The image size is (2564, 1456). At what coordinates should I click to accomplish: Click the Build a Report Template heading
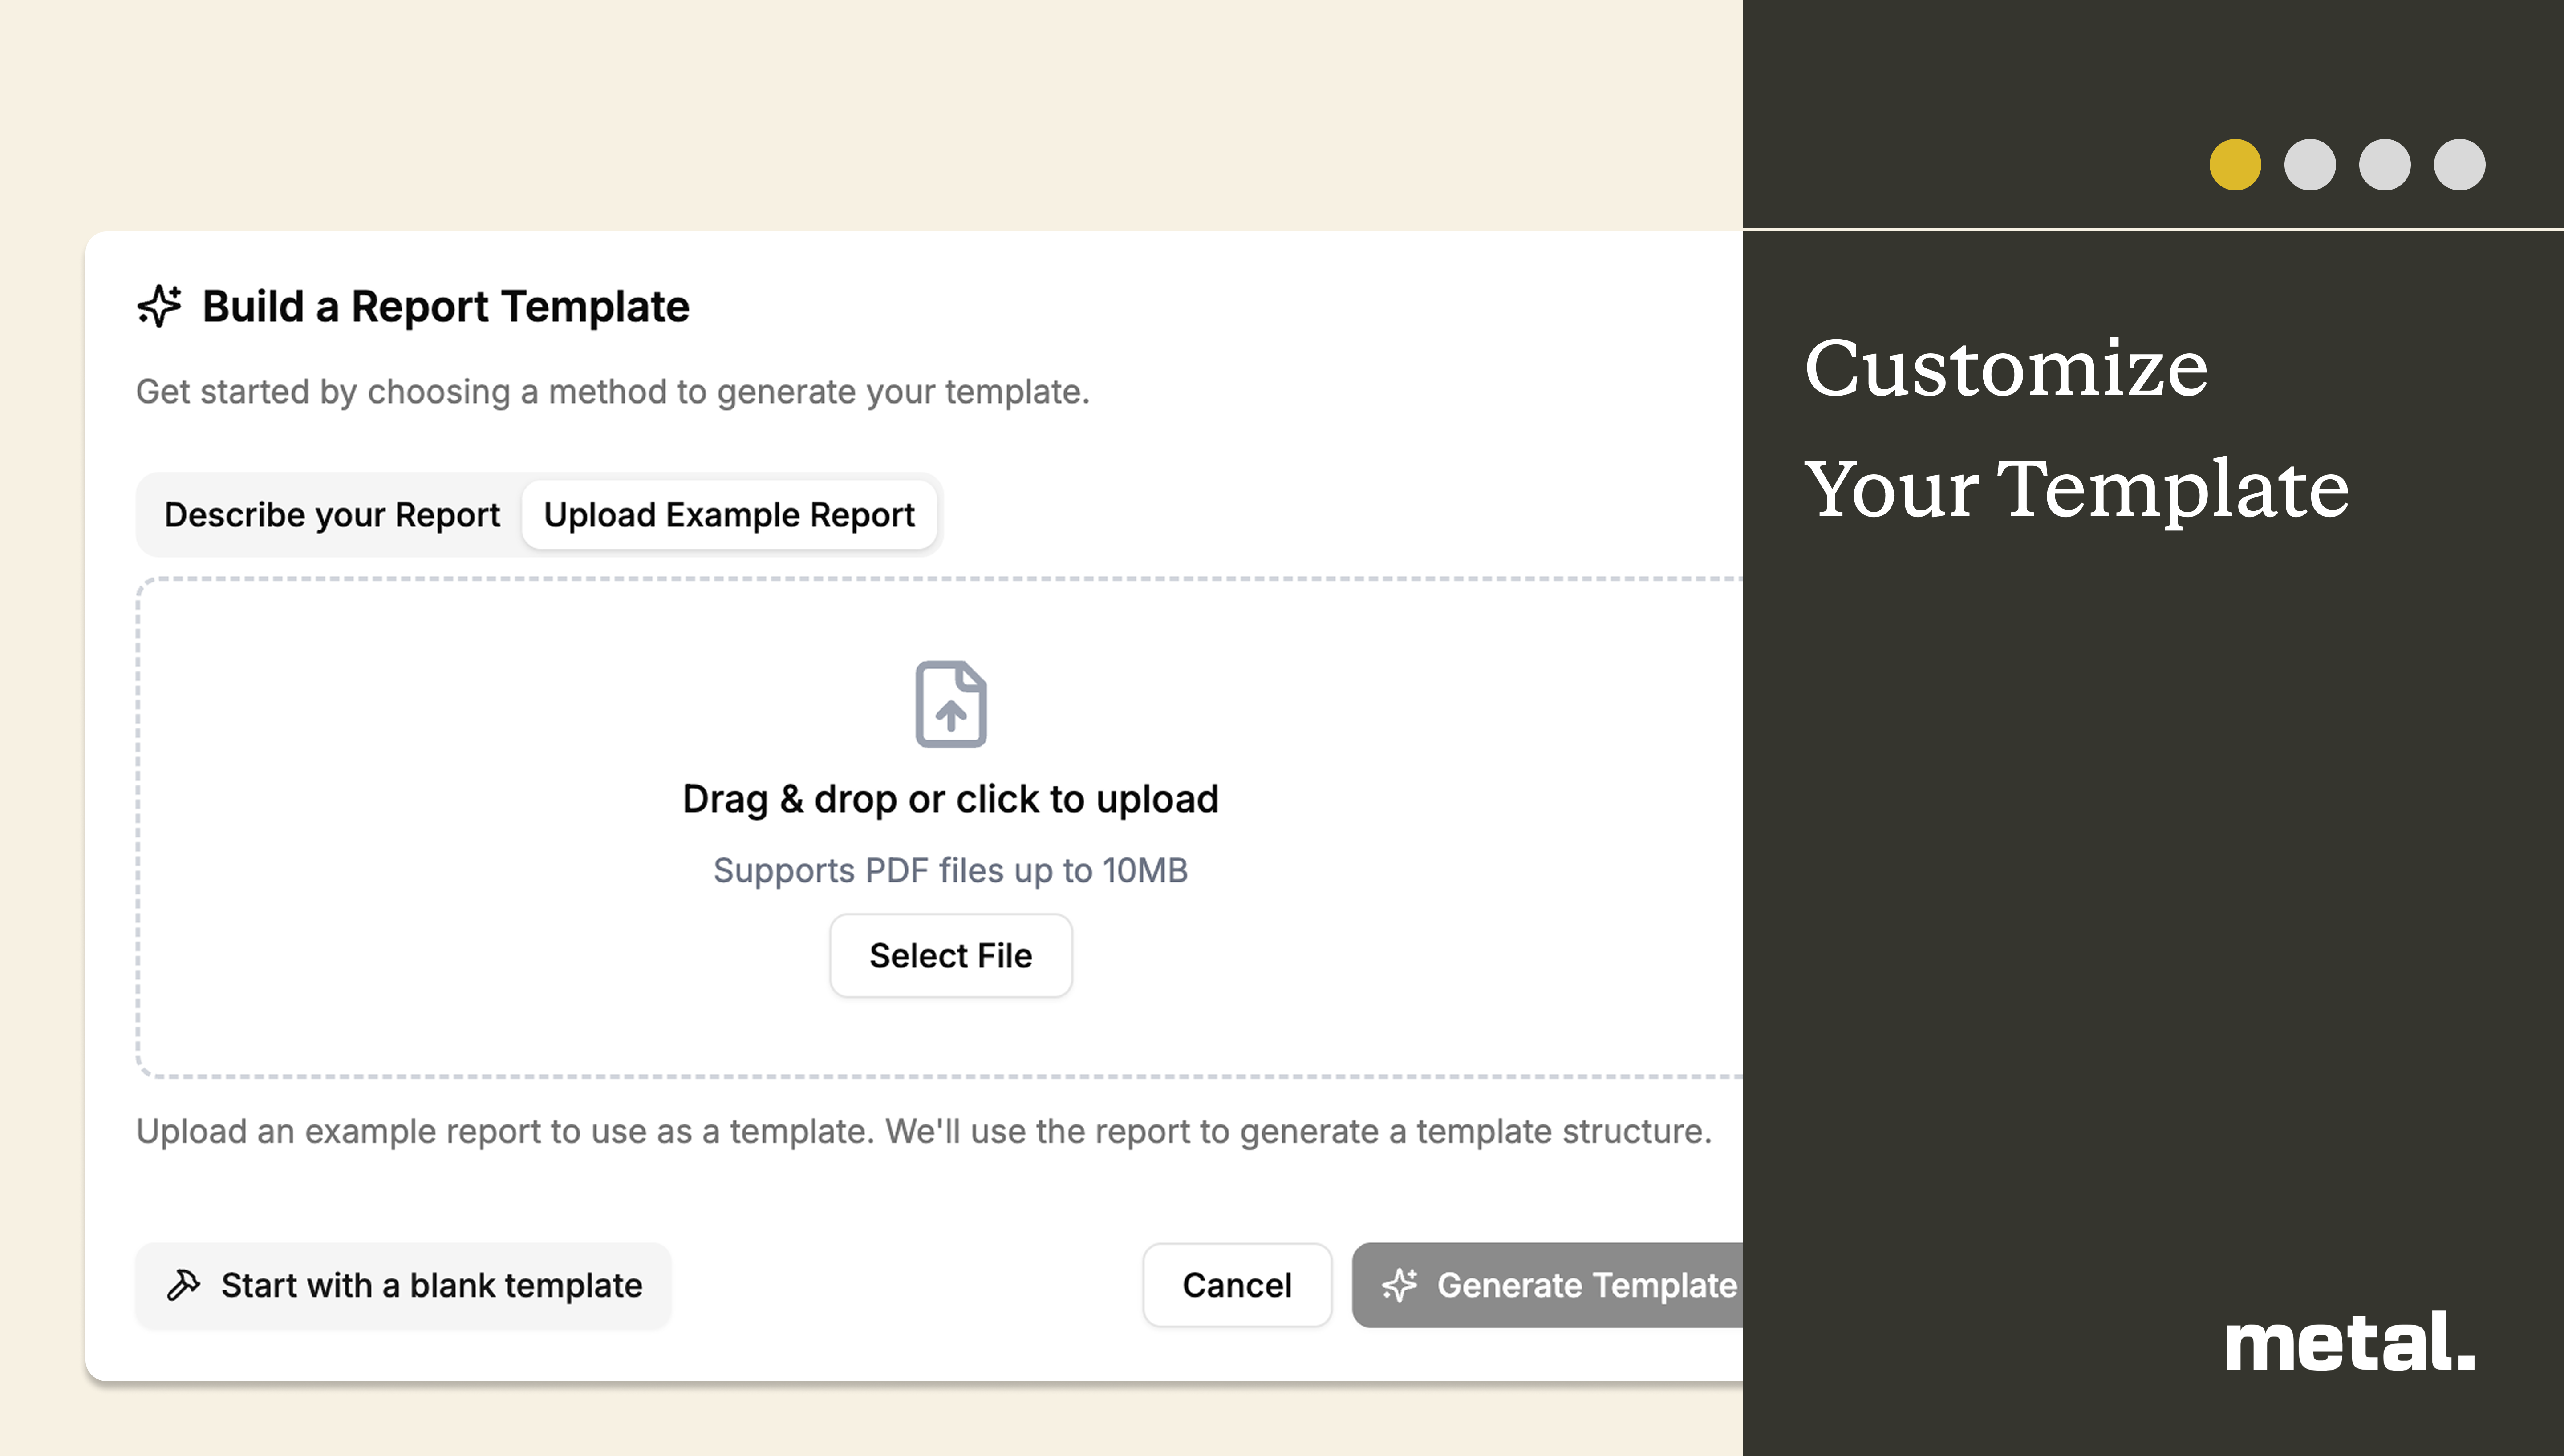pos(445,306)
